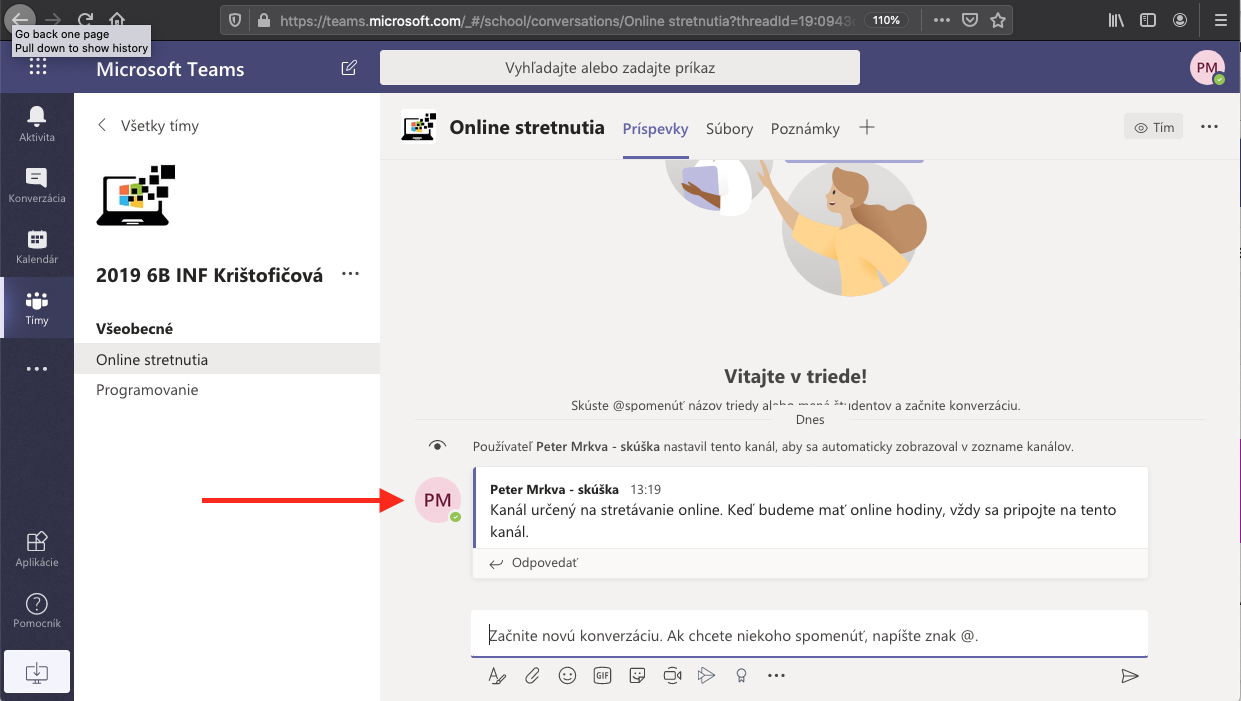
Task: Expand more apps in left sidebar
Action: point(37,369)
